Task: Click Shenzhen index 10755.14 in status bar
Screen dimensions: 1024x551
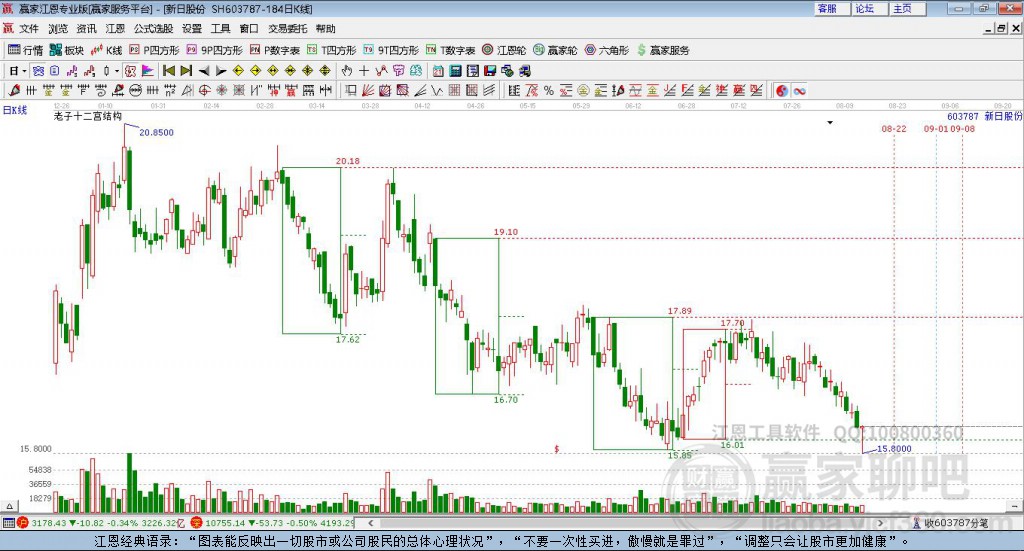Action: click(227, 523)
